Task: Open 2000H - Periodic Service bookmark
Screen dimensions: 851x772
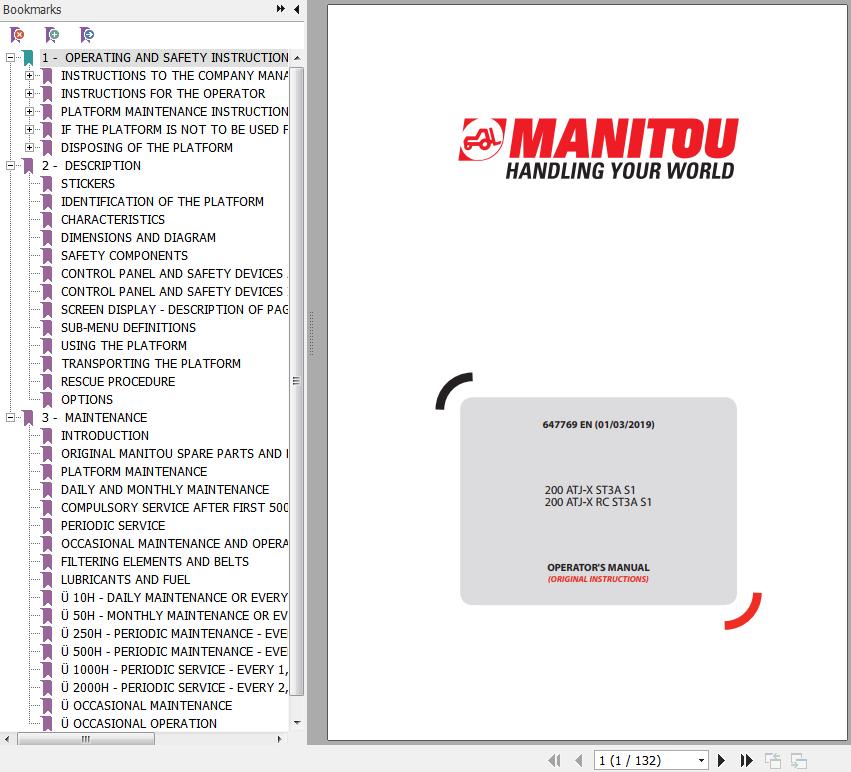Action: tap(174, 687)
